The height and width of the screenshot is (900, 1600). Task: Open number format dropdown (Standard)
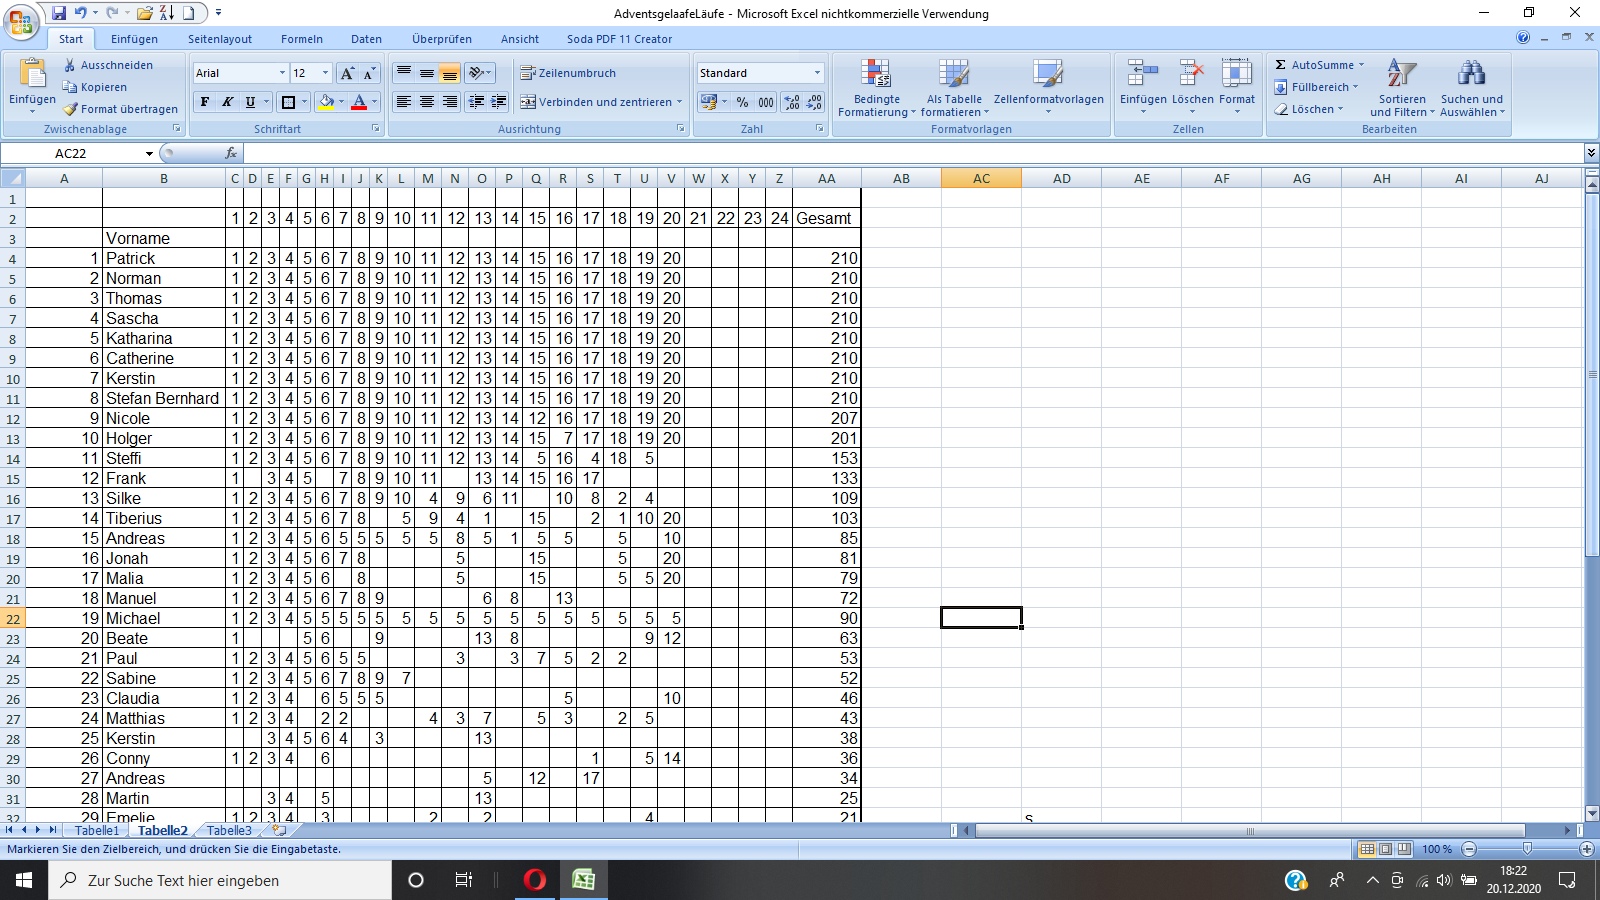coord(817,73)
